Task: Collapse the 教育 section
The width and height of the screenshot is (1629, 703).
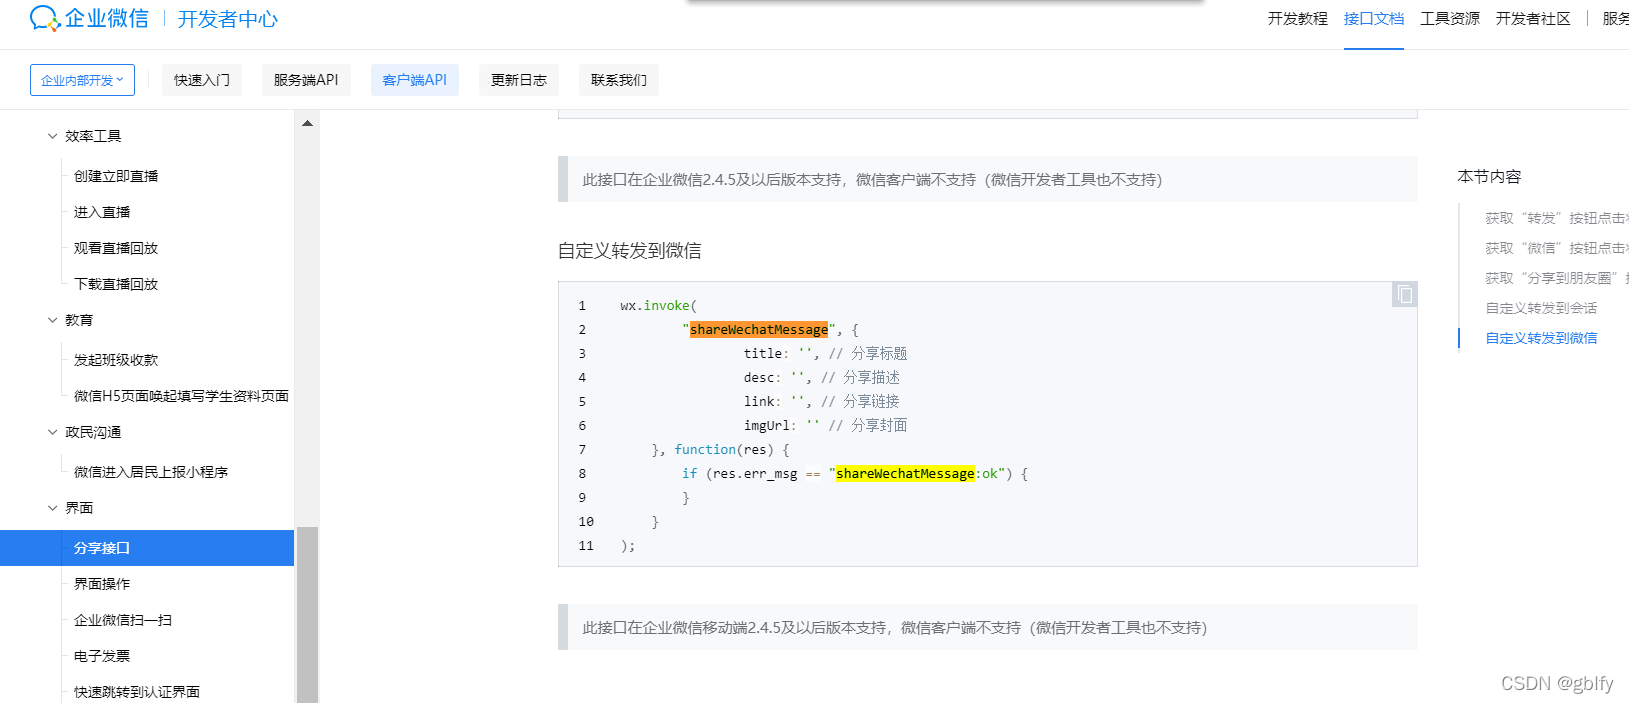Action: coord(53,320)
